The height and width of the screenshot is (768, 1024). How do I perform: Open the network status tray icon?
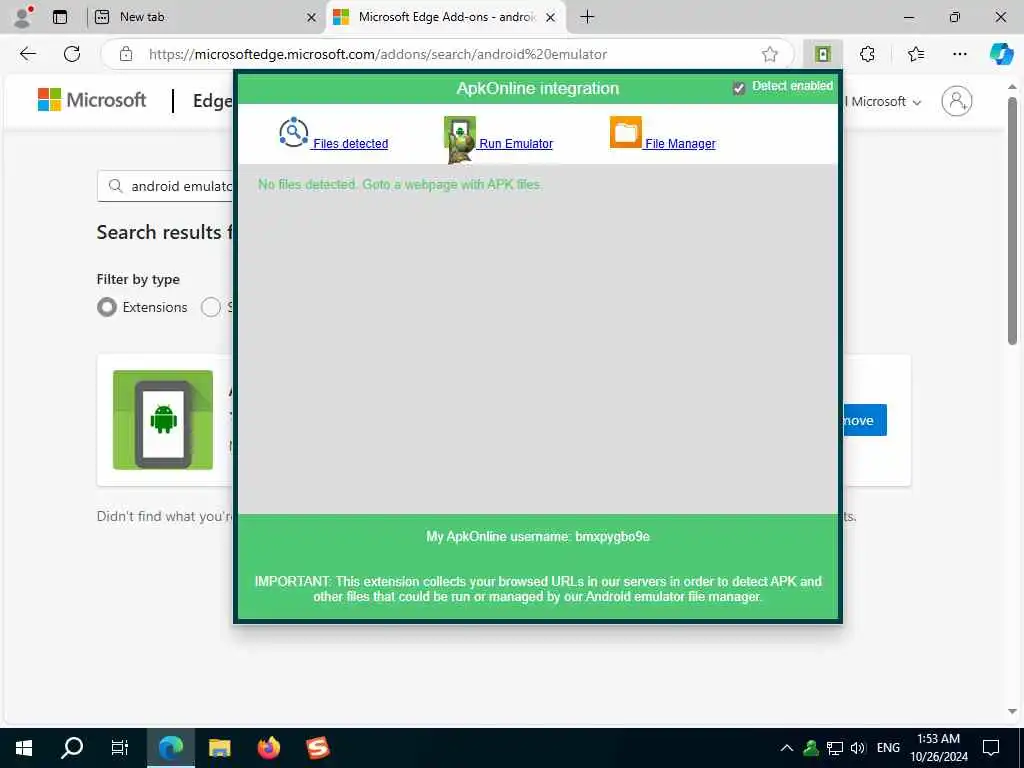coord(835,748)
